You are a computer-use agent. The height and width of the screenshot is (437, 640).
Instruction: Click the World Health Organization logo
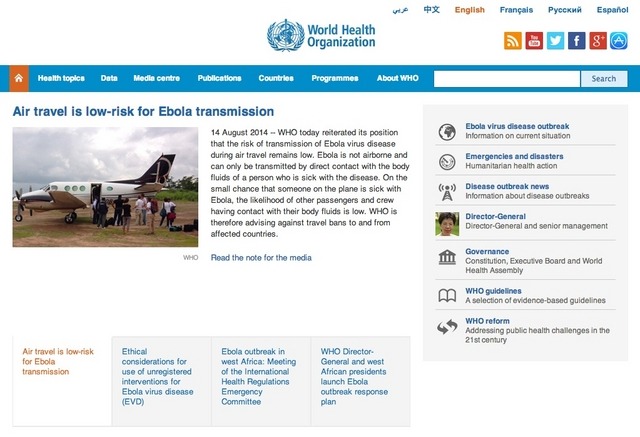click(x=321, y=36)
